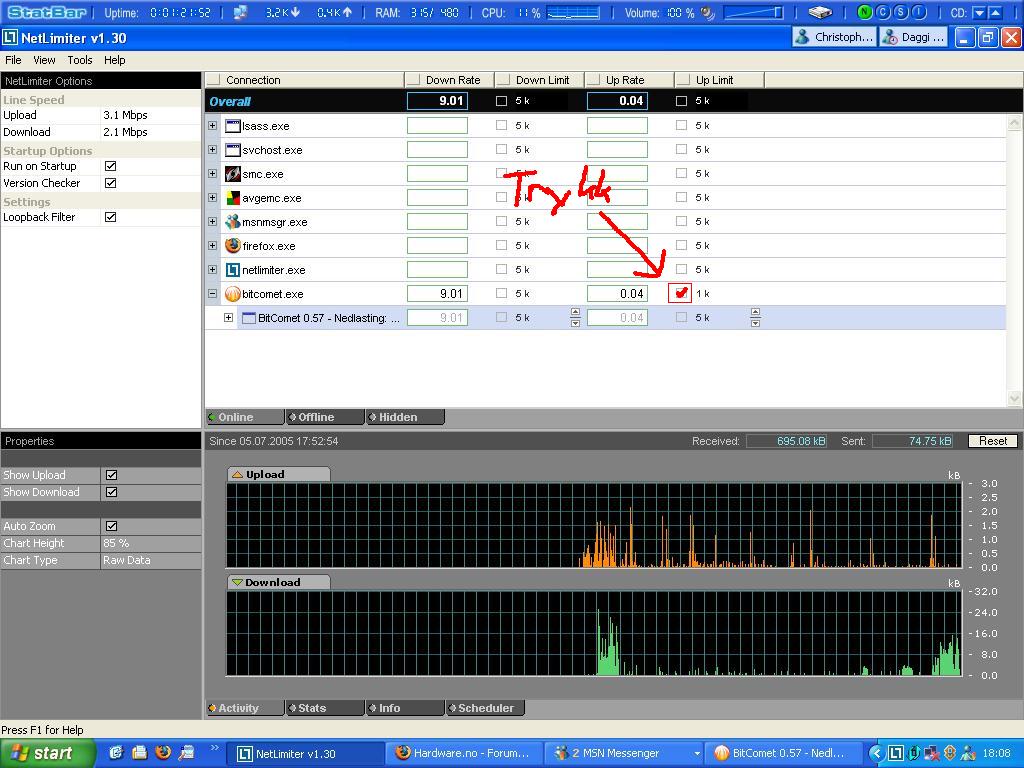The width and height of the screenshot is (1024, 768).
Task: Click the lsass.exe process icon
Action: 232,126
